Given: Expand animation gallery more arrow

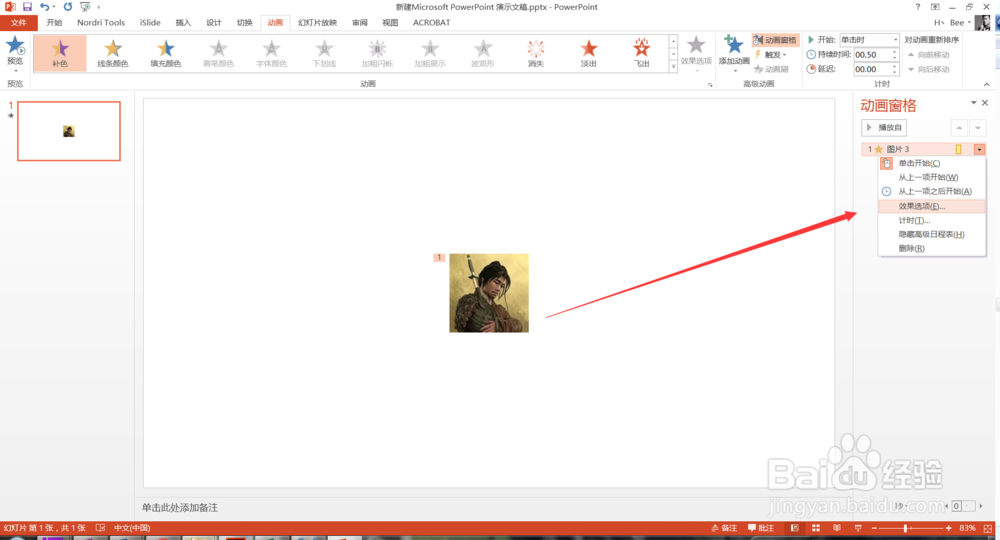Looking at the screenshot, I should pyautogui.click(x=673, y=66).
